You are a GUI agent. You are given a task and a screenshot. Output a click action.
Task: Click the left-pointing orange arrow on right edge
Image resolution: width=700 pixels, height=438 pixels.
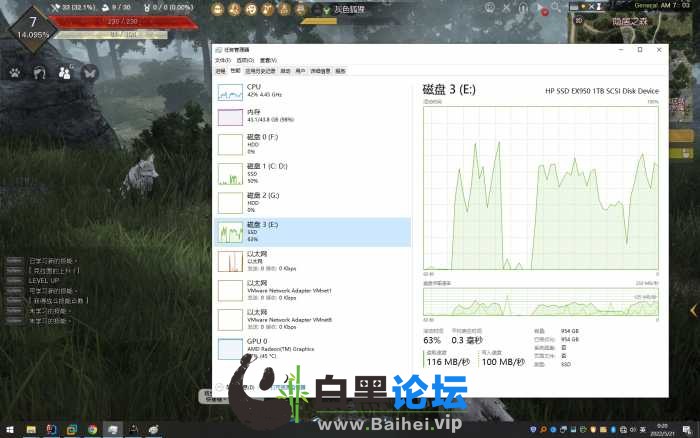click(694, 310)
